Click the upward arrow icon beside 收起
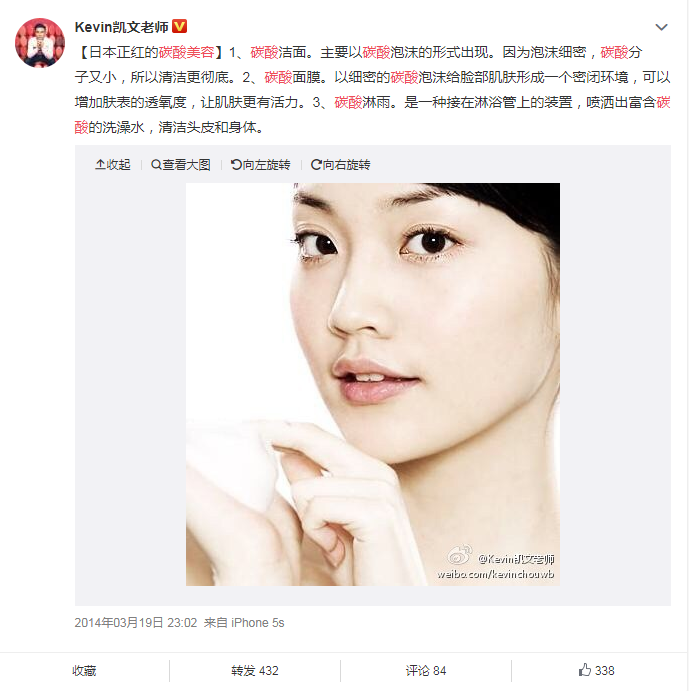 (100, 165)
